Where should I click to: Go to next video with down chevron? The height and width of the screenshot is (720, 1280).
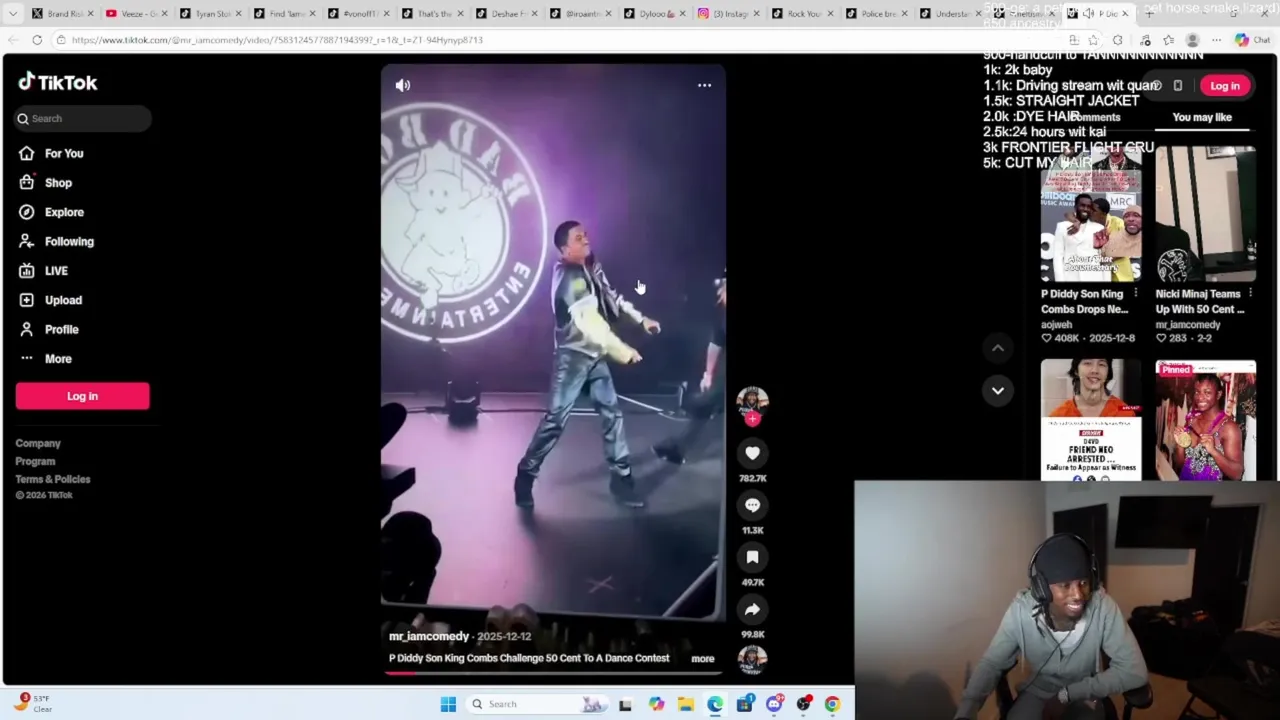click(997, 391)
